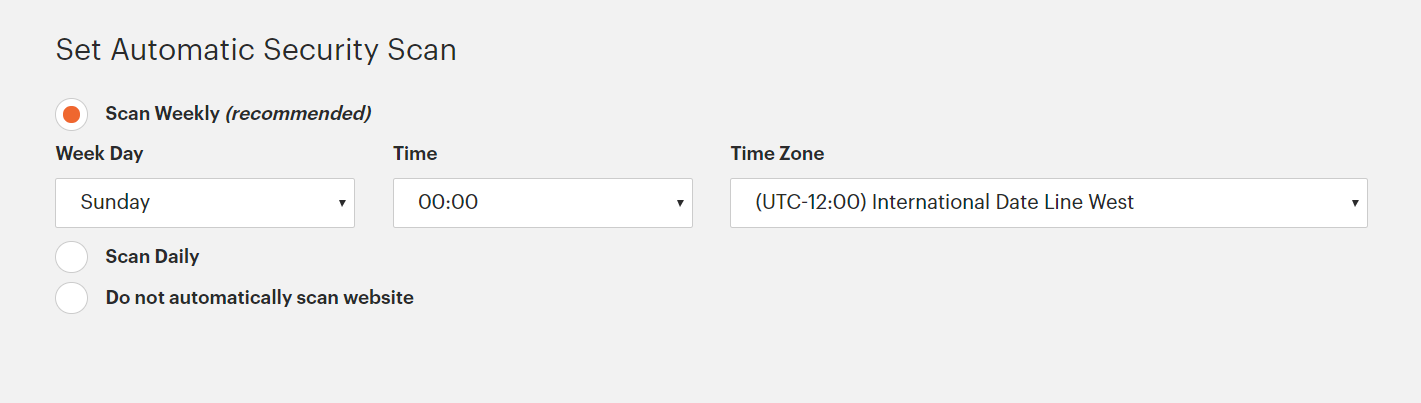Click the arrow on the Week Day dropdown

point(341,203)
